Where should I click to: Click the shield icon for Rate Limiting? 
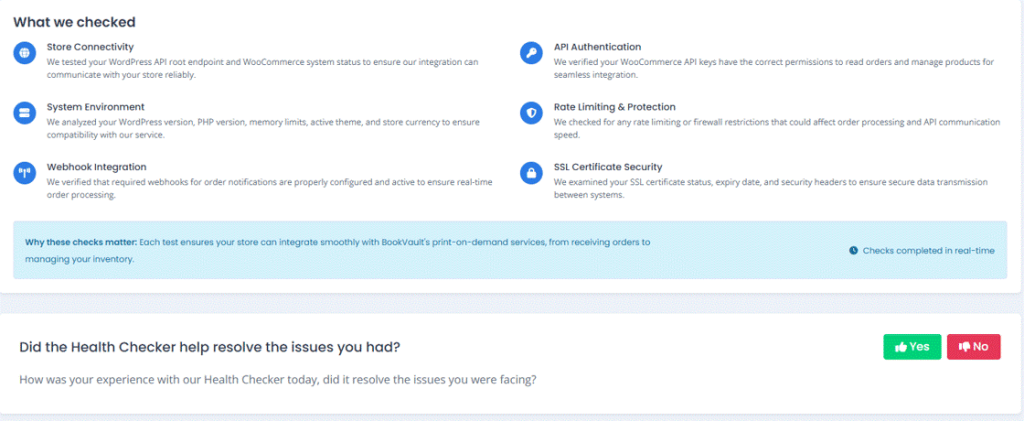click(x=532, y=113)
